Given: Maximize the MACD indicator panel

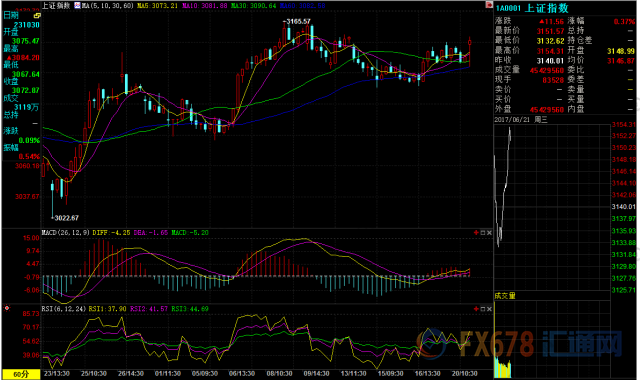Looking at the screenshot, I should tap(482, 233).
